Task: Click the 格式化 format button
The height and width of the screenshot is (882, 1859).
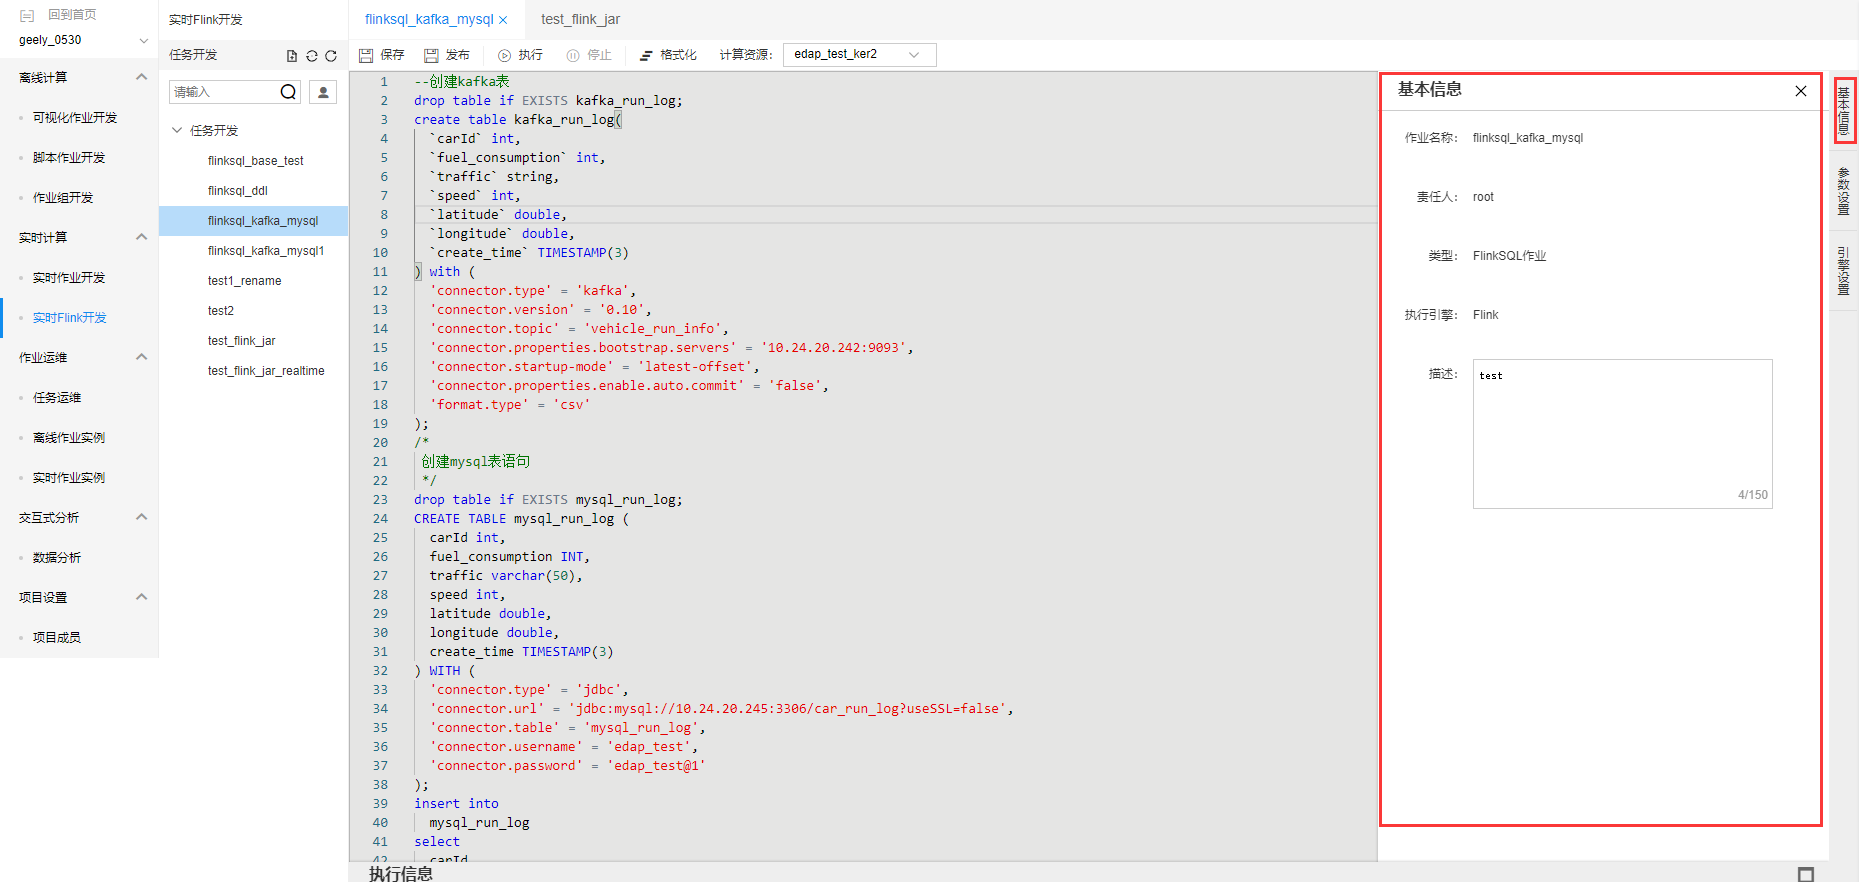Action: click(668, 55)
